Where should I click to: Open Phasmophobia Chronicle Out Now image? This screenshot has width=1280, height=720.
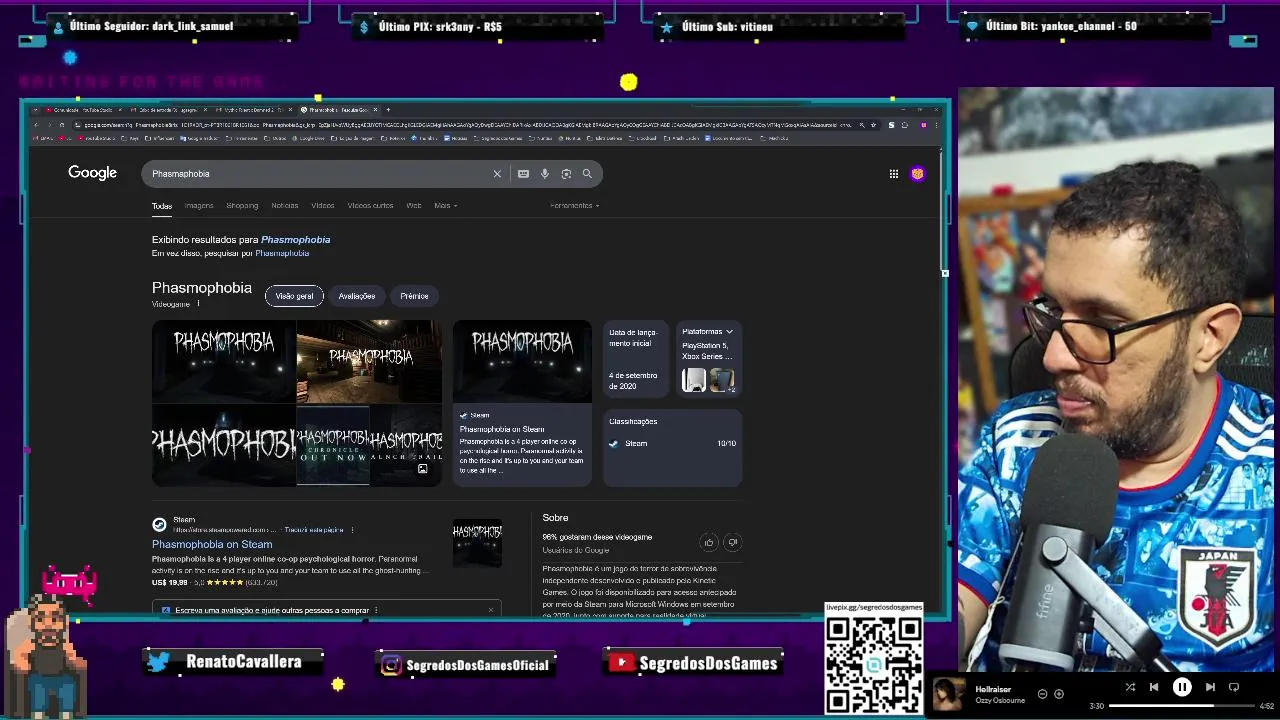333,445
